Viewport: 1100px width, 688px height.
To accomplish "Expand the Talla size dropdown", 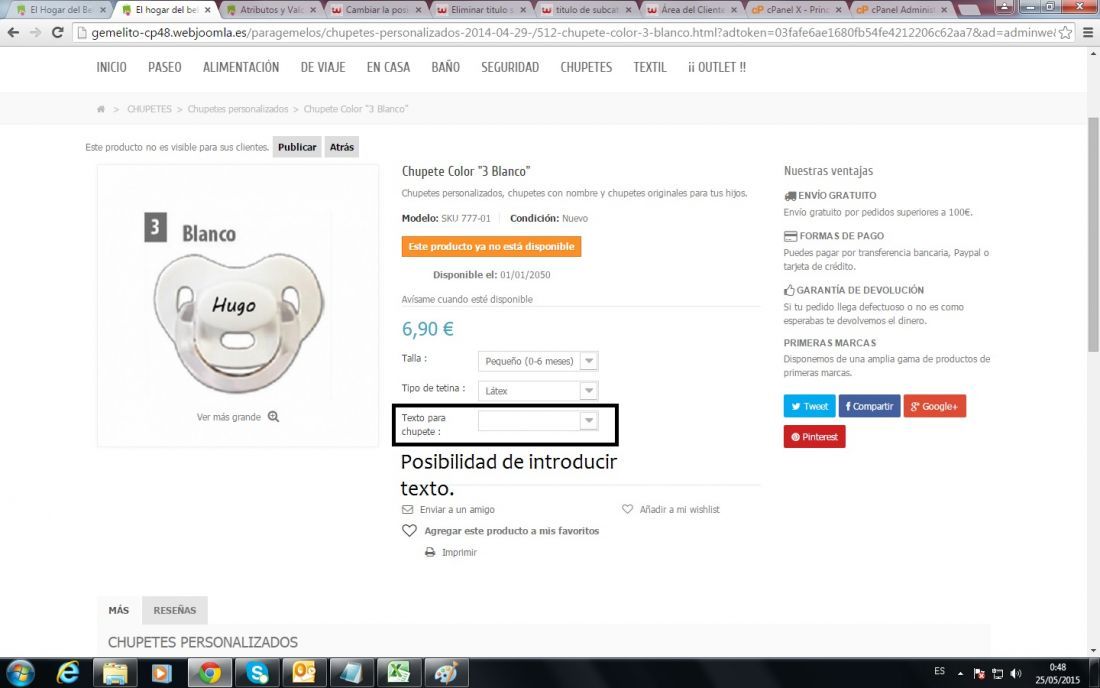I will 538,361.
